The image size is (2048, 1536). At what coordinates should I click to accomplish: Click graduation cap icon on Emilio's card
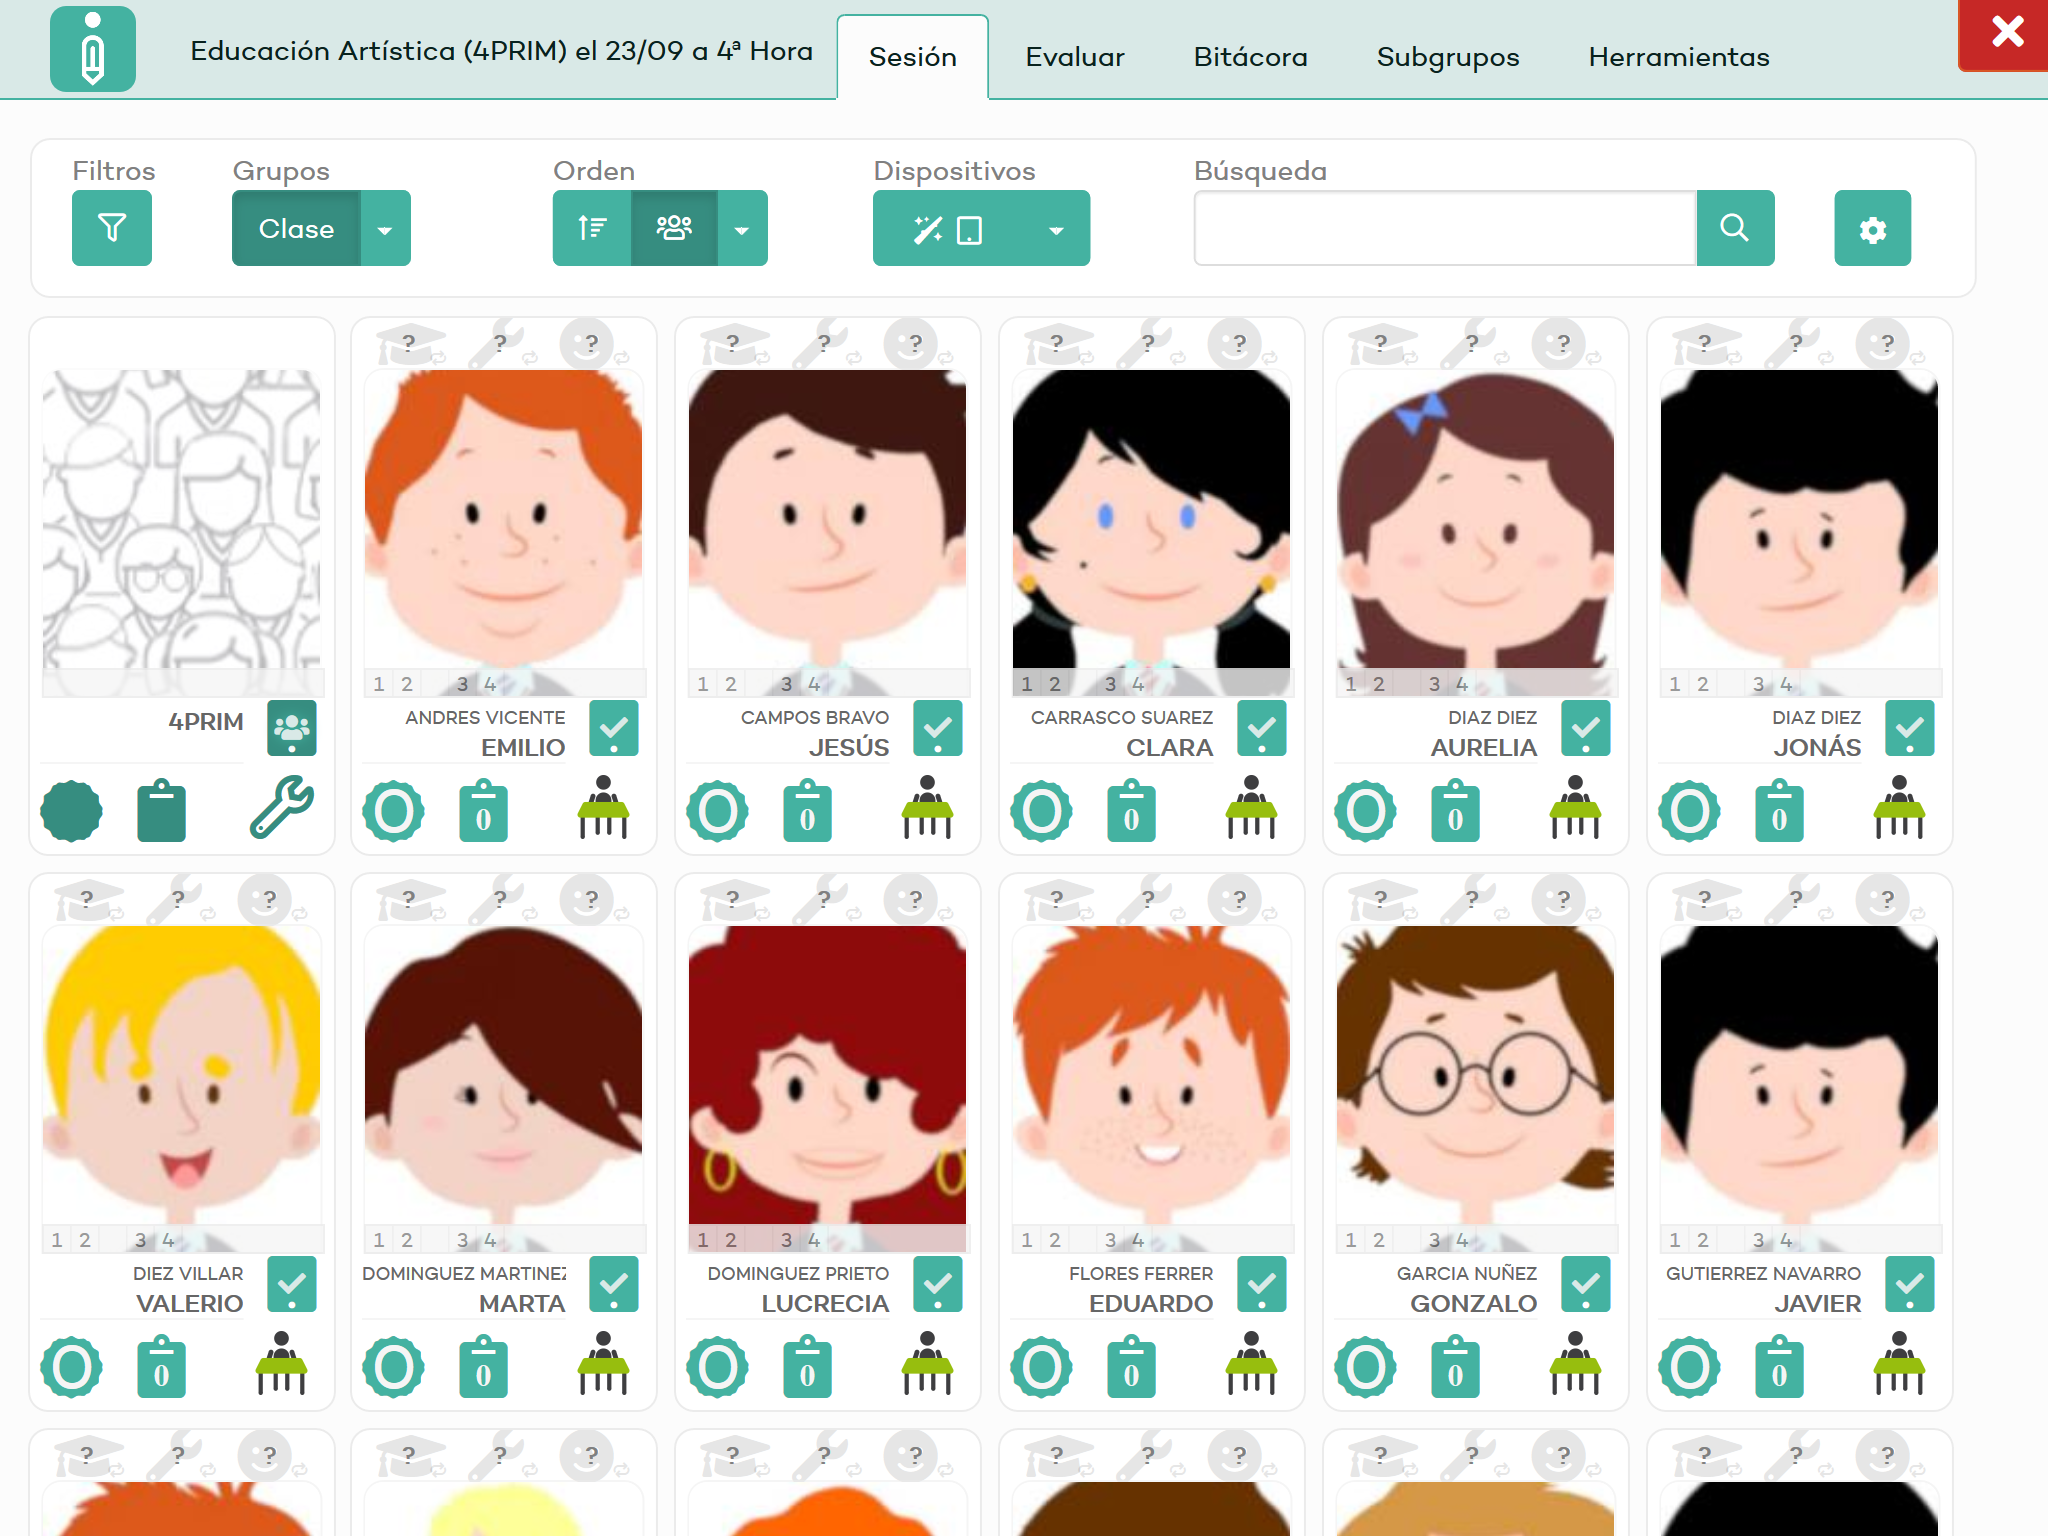(x=411, y=343)
